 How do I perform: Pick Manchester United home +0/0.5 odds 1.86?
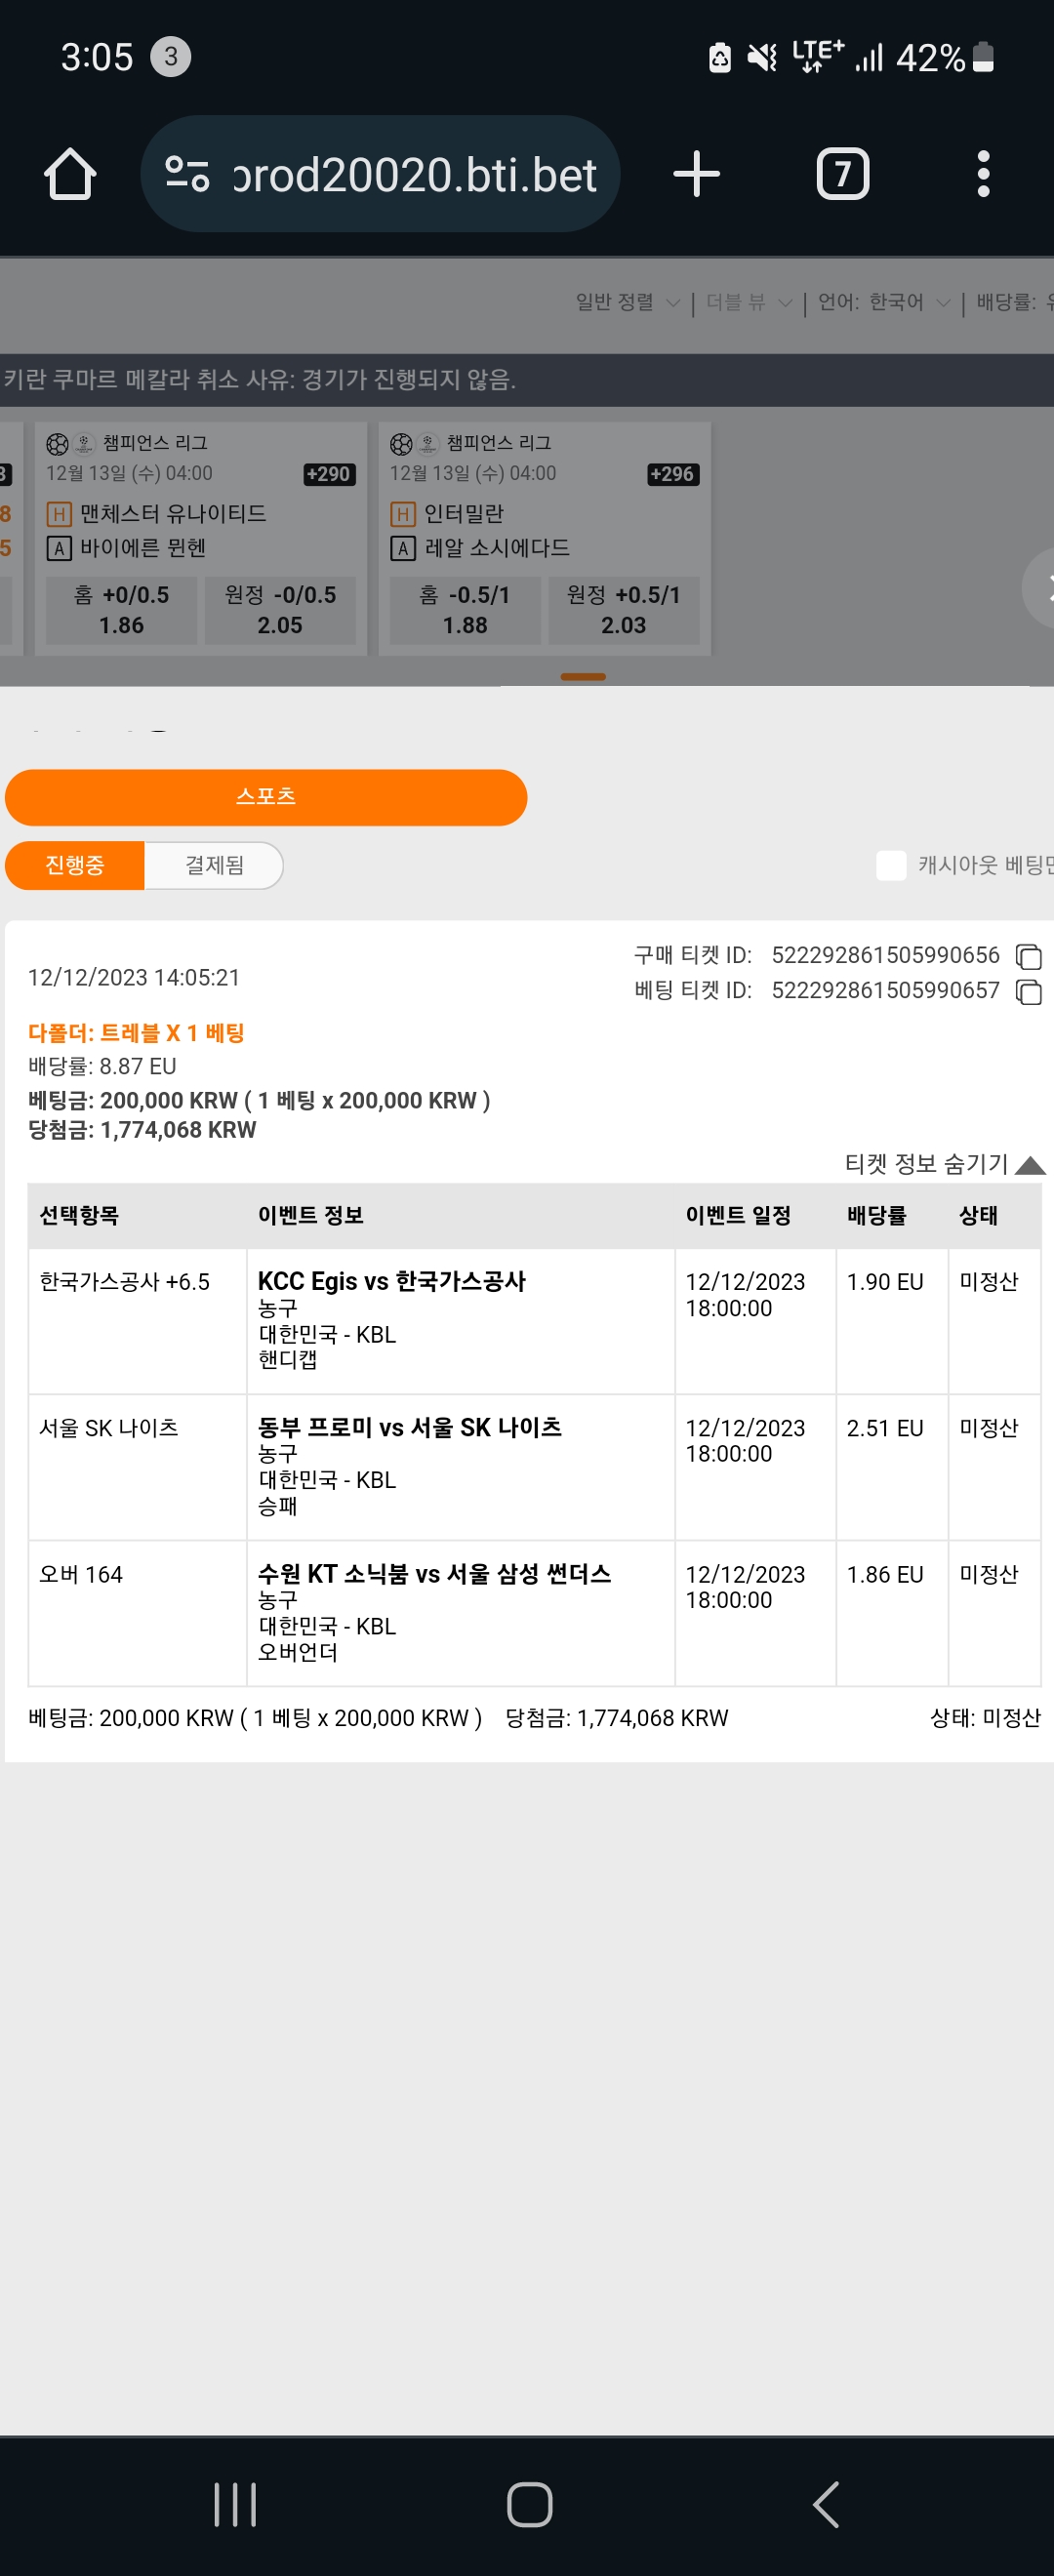pyautogui.click(x=121, y=610)
